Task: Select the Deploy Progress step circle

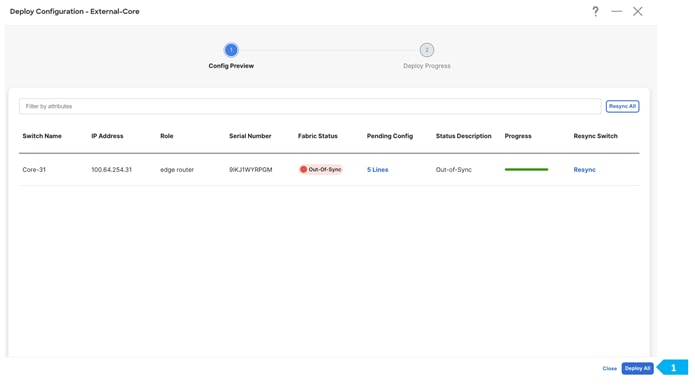Action: pyautogui.click(x=427, y=50)
